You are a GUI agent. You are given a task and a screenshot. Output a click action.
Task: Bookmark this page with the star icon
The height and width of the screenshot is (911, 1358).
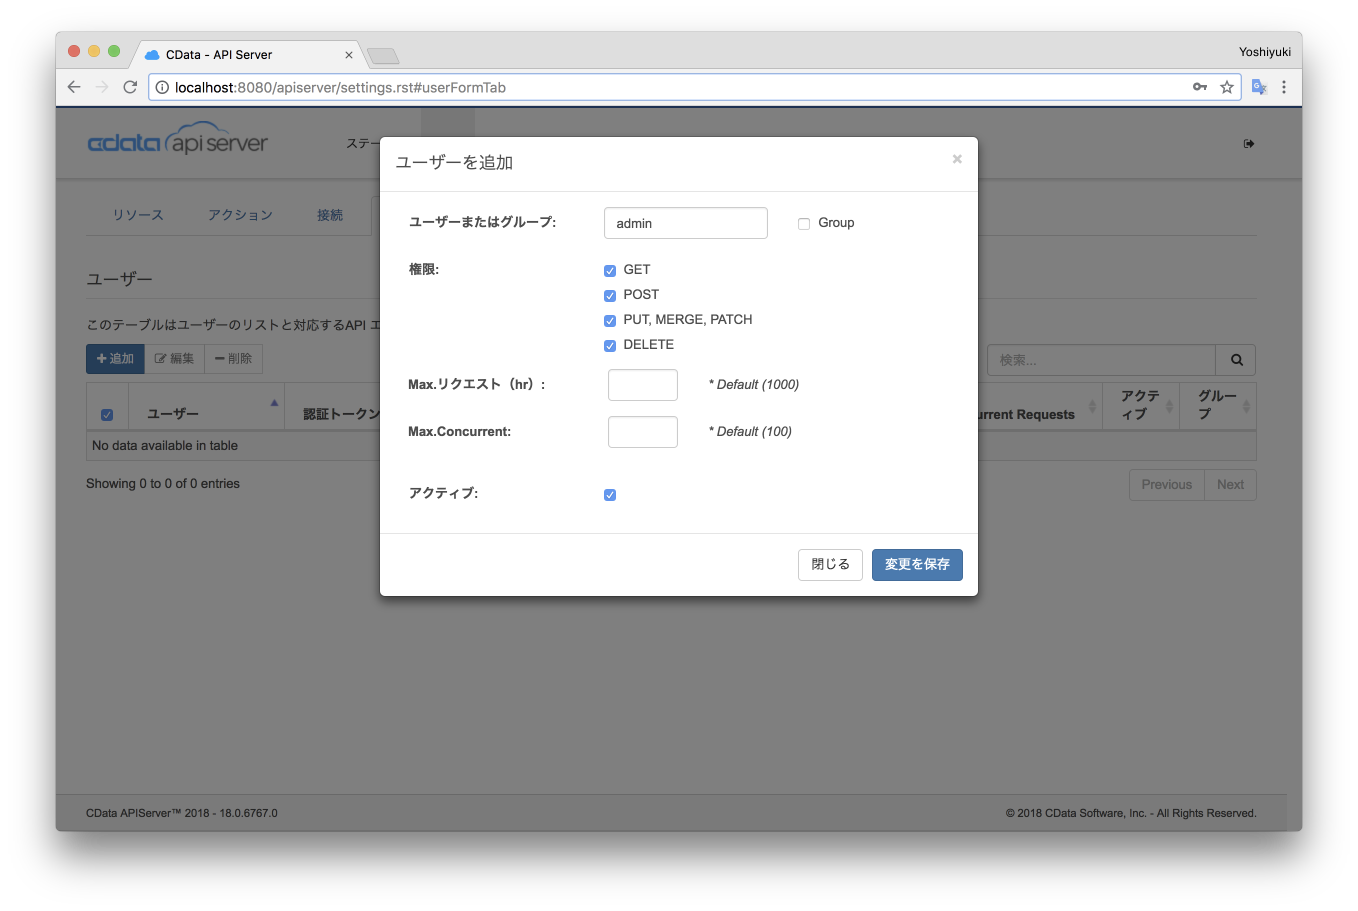1227,87
